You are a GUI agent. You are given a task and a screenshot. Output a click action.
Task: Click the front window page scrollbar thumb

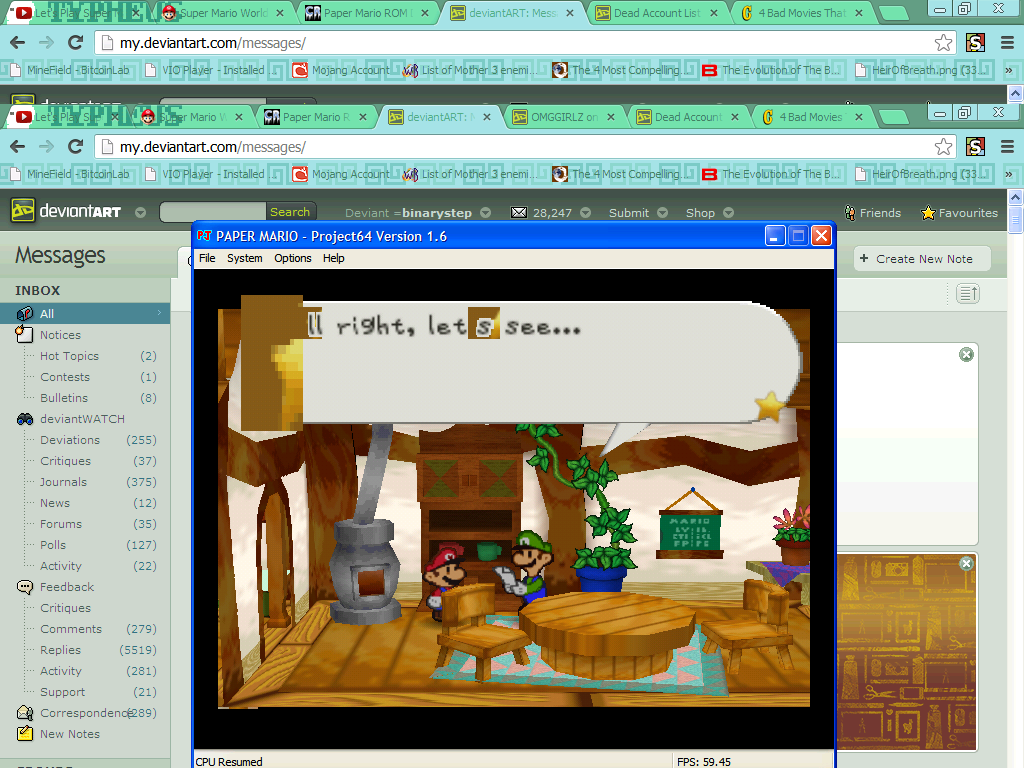tap(1016, 219)
